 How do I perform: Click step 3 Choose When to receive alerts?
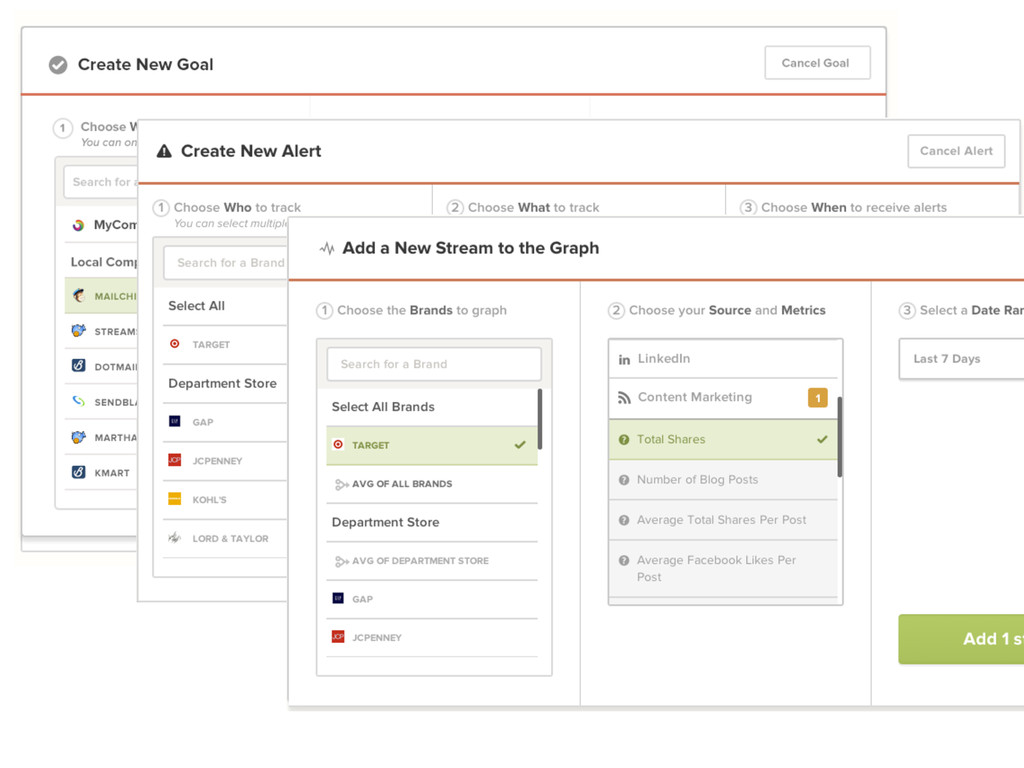point(843,208)
